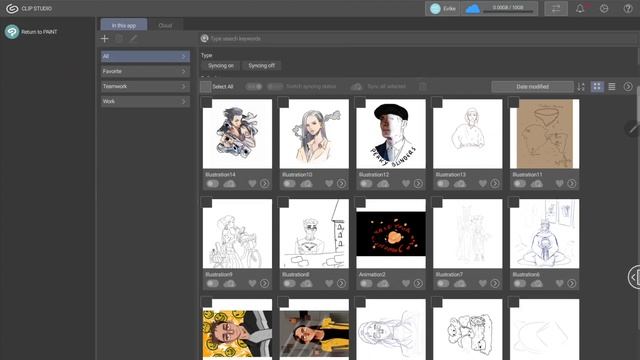Select the Favorite category

point(145,71)
